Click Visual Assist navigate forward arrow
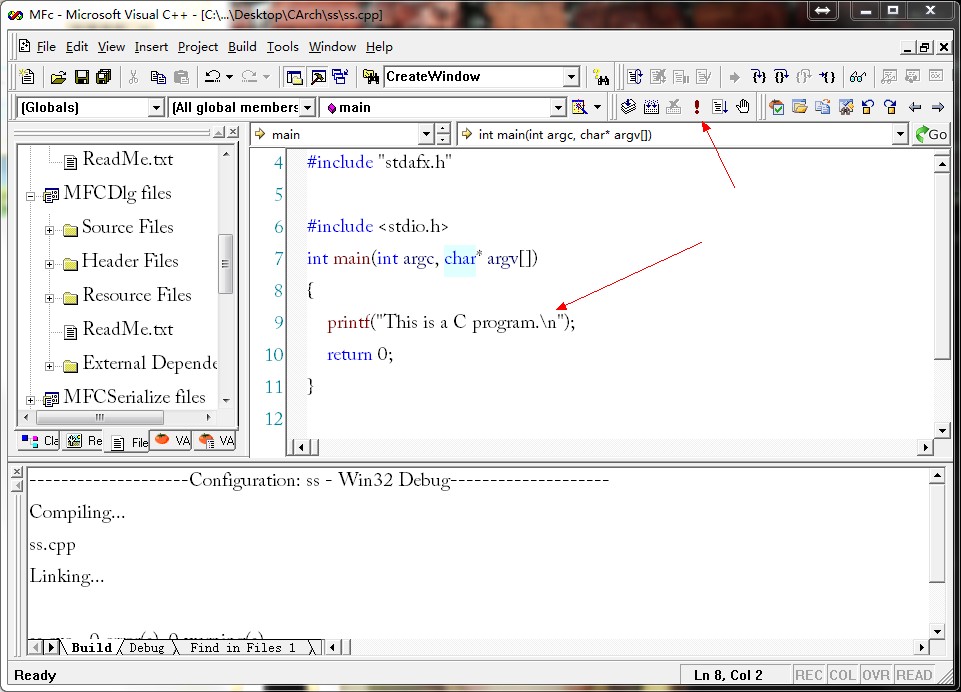The width and height of the screenshot is (961, 692). pos(938,107)
